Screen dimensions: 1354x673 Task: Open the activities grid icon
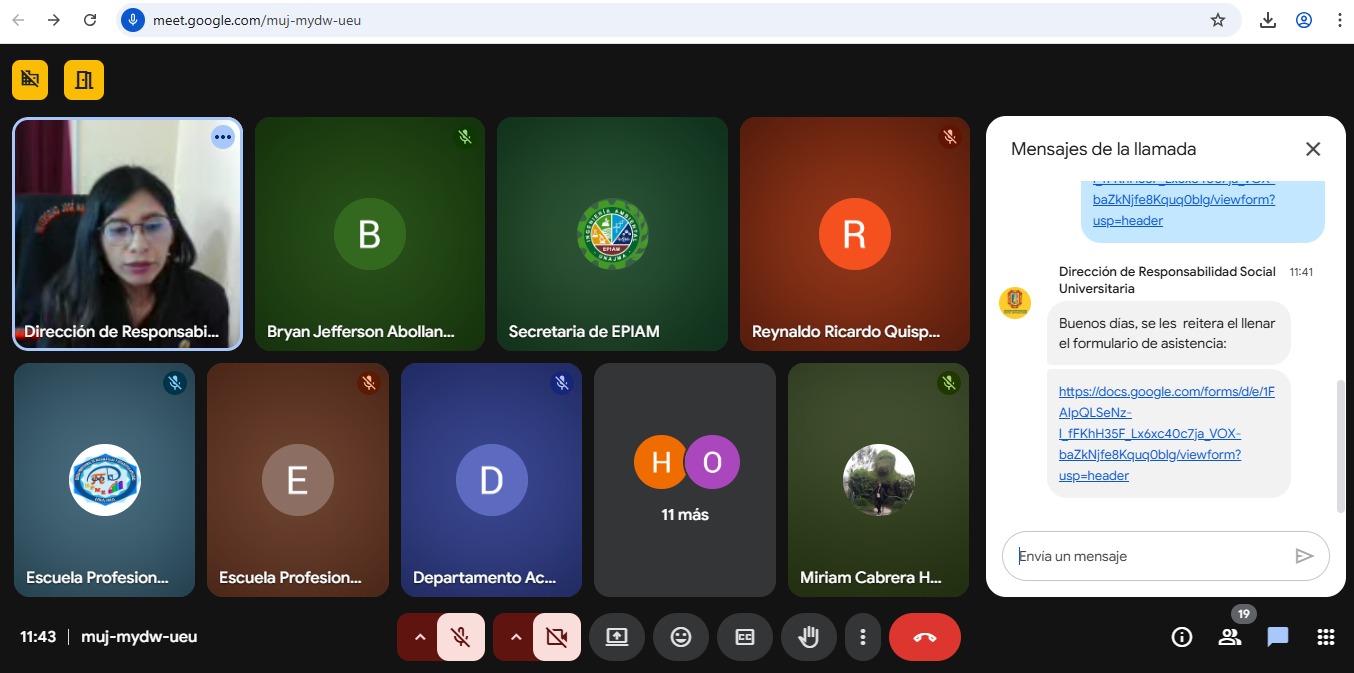[1326, 637]
